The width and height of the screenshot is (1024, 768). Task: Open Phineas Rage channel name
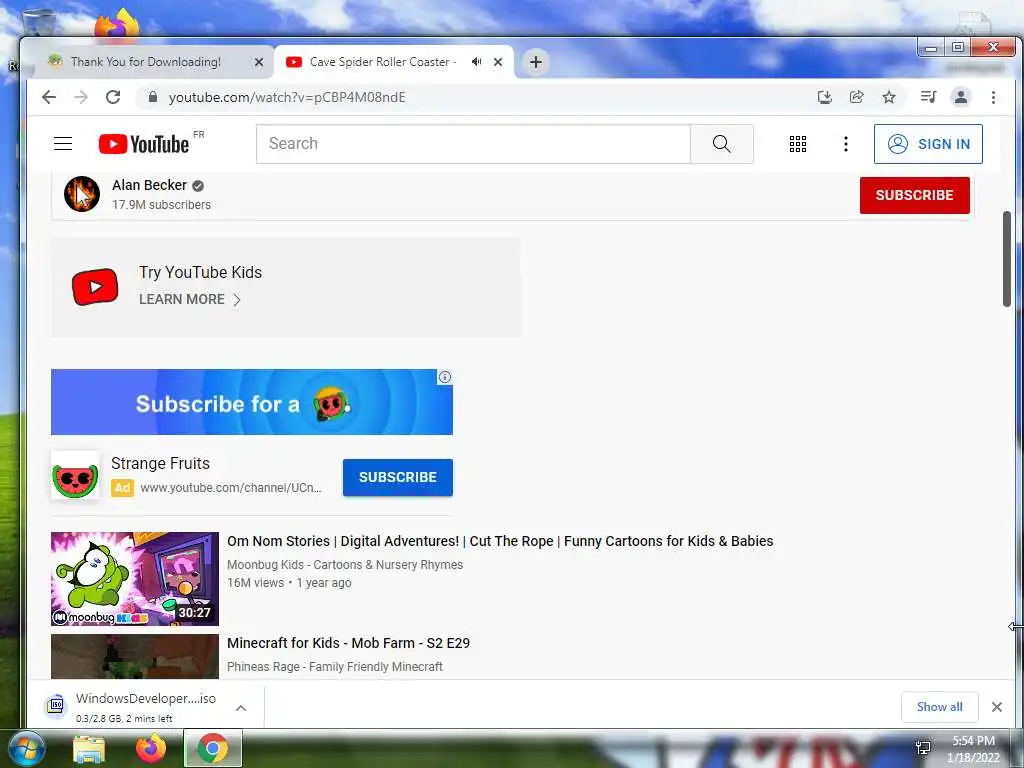(335, 667)
